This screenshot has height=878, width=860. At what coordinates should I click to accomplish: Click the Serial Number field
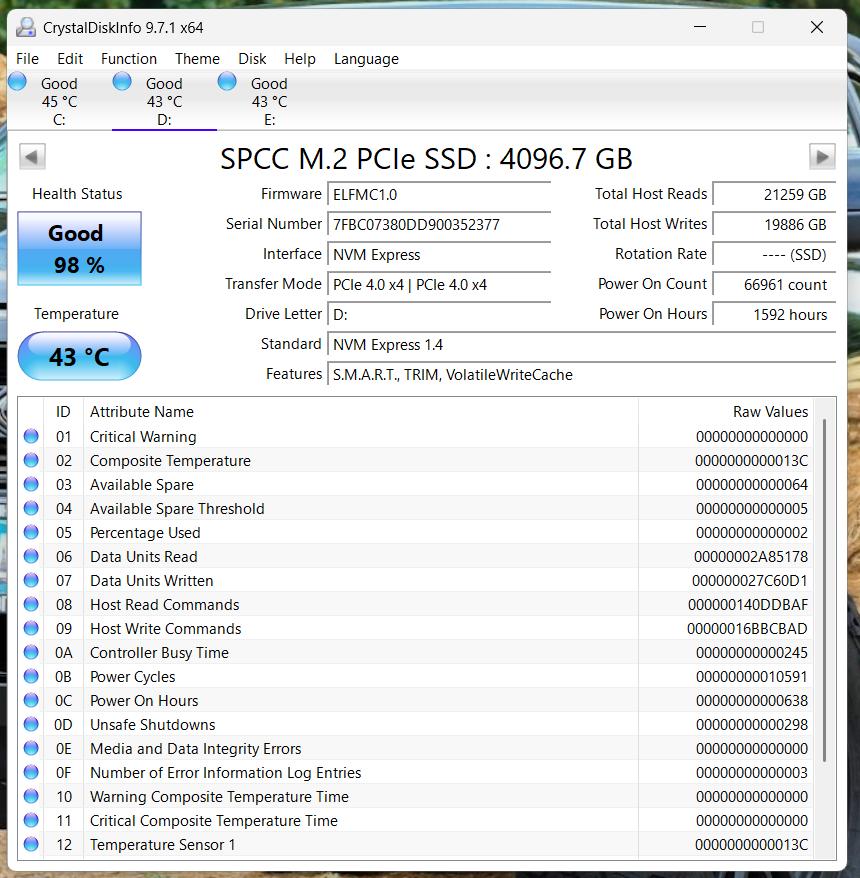point(440,225)
